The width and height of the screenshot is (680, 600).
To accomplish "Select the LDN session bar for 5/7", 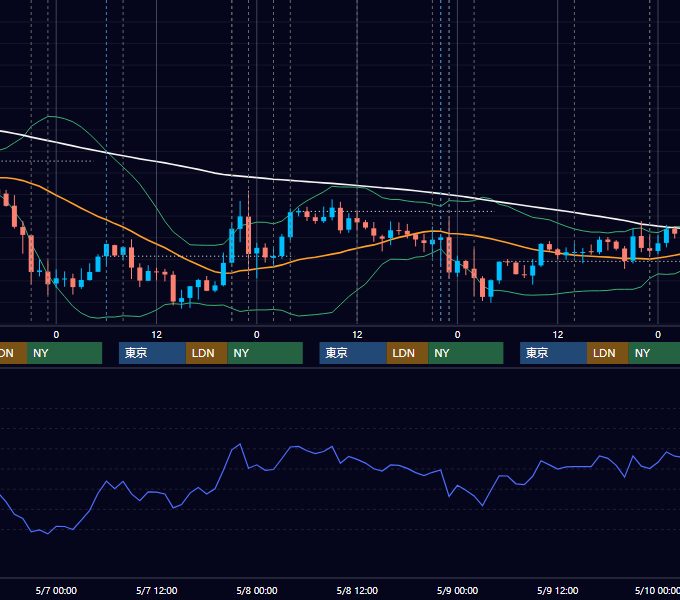I will tap(206, 353).
